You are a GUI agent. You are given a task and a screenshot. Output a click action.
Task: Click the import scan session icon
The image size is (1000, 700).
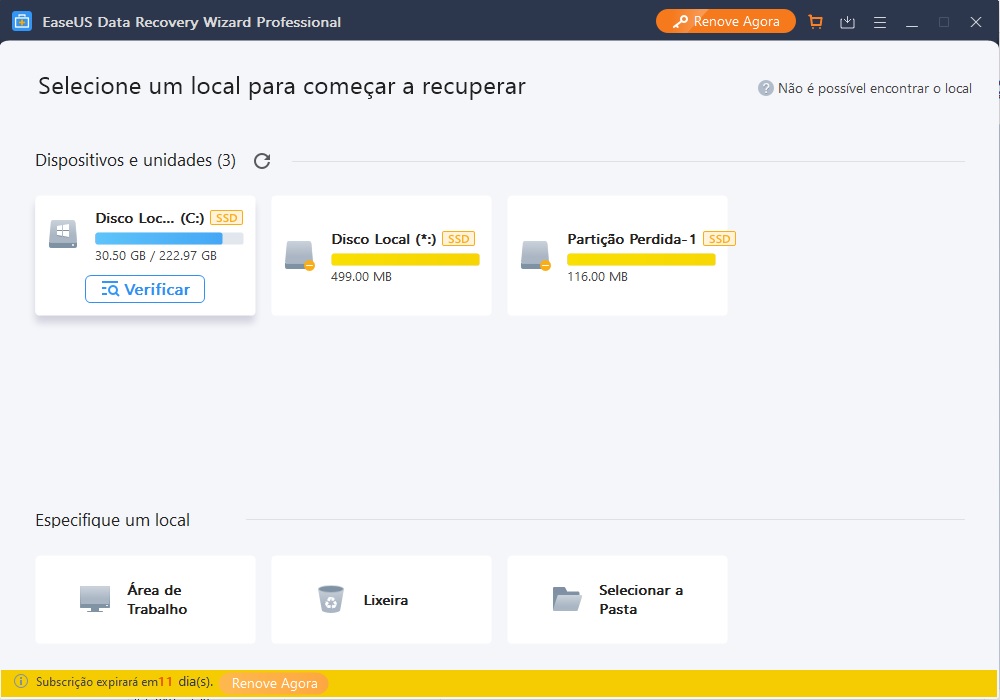[x=847, y=22]
